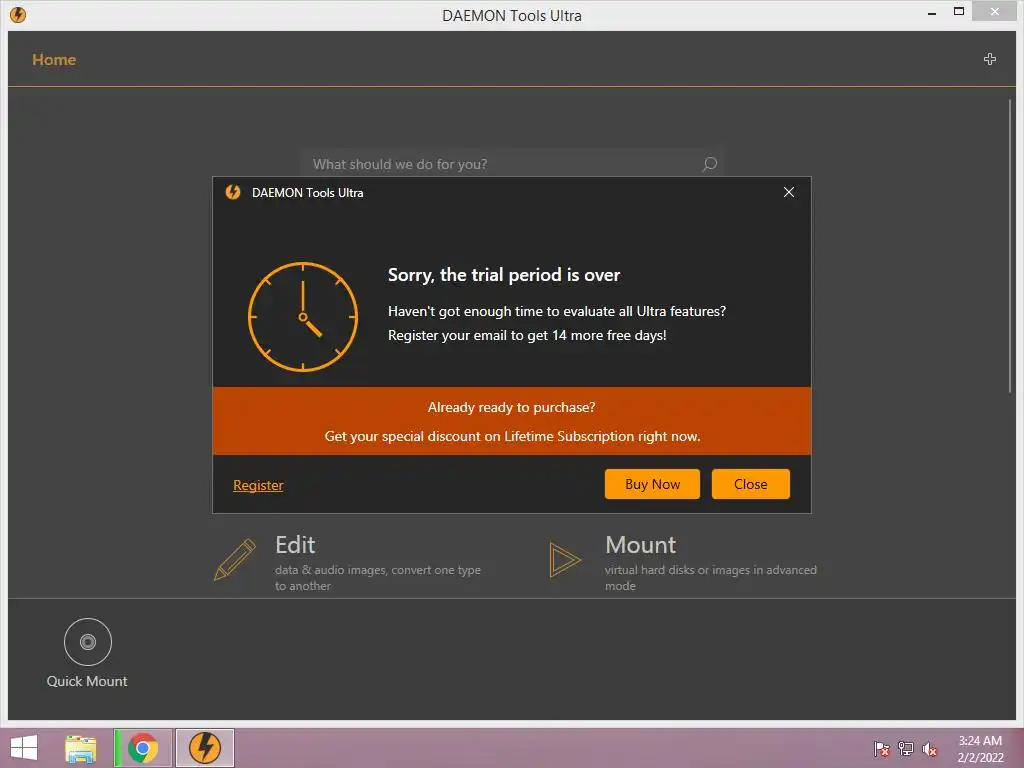The width and height of the screenshot is (1024, 768).
Task: Click the clock icon in the trial dialog
Action: click(302, 317)
